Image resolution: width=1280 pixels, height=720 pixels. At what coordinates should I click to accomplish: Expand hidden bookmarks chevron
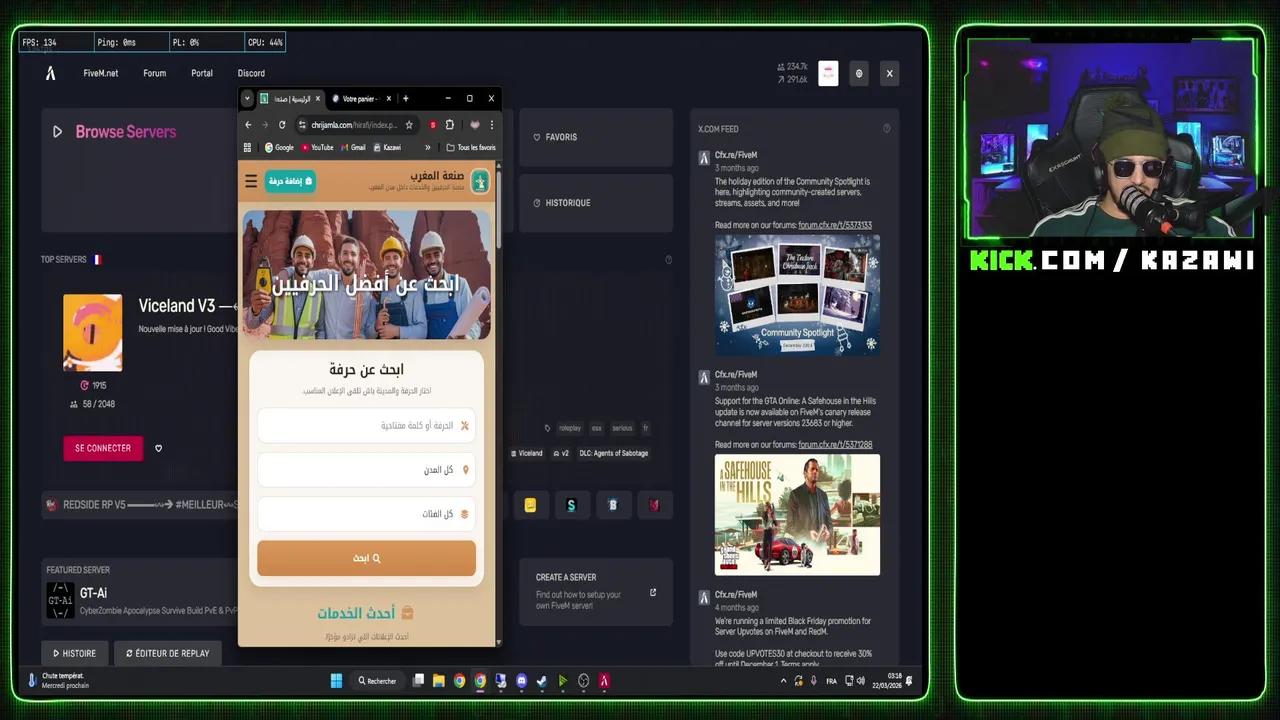tap(427, 147)
